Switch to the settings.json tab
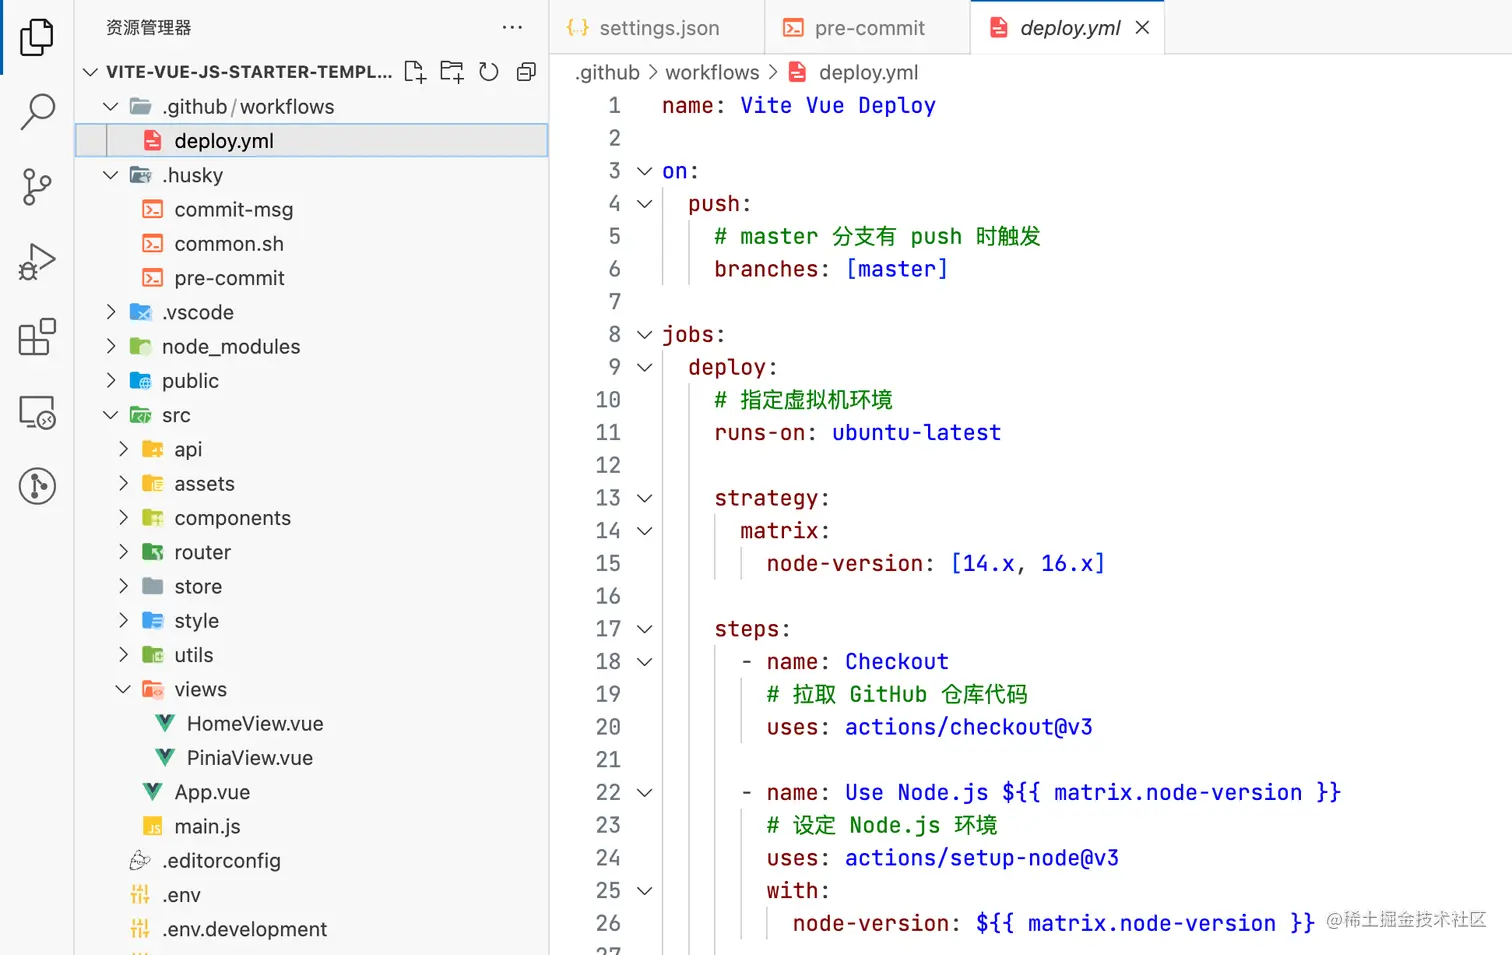 point(657,28)
